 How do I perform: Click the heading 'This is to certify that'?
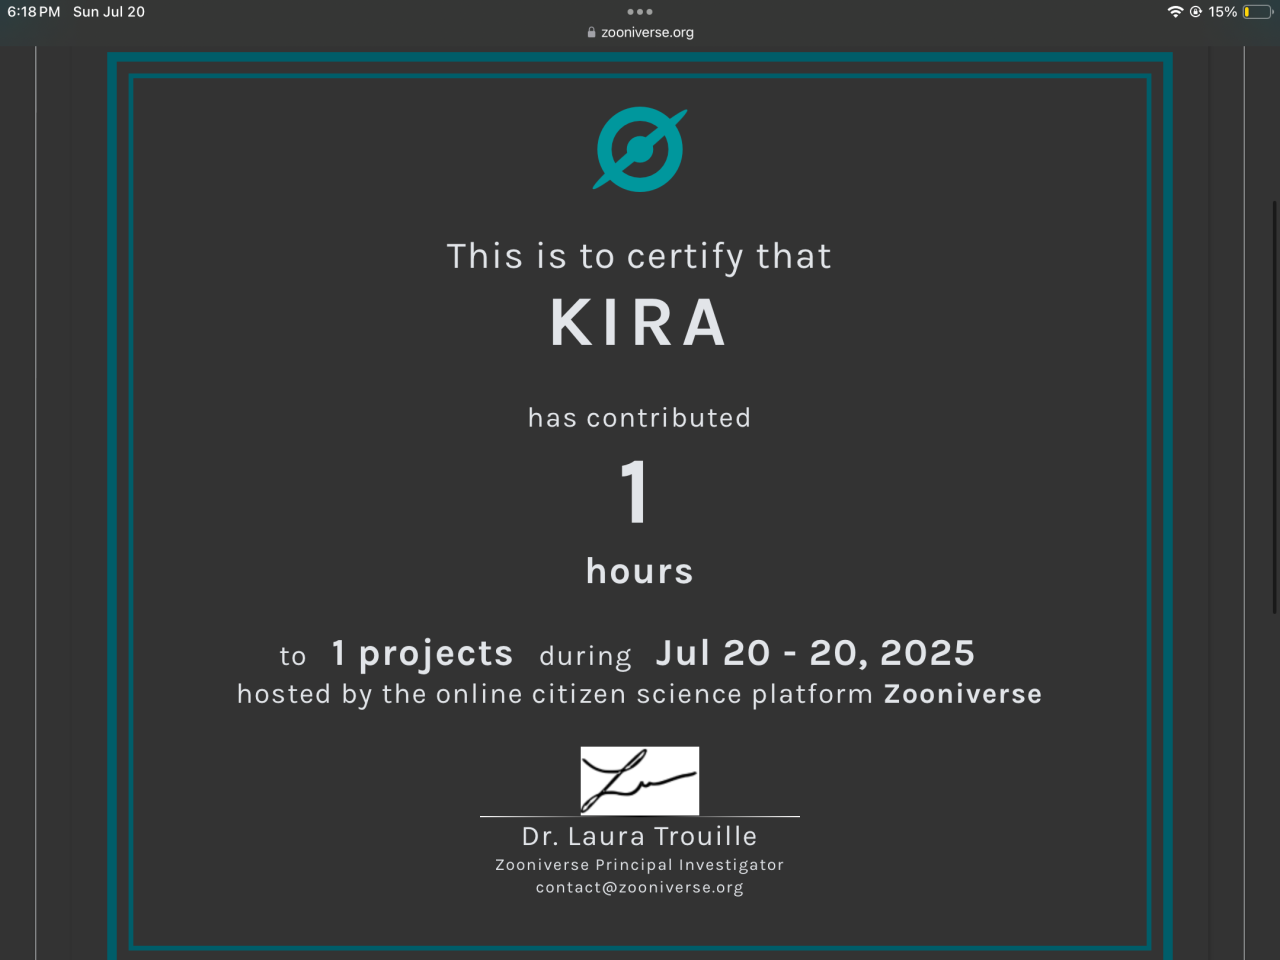click(639, 257)
